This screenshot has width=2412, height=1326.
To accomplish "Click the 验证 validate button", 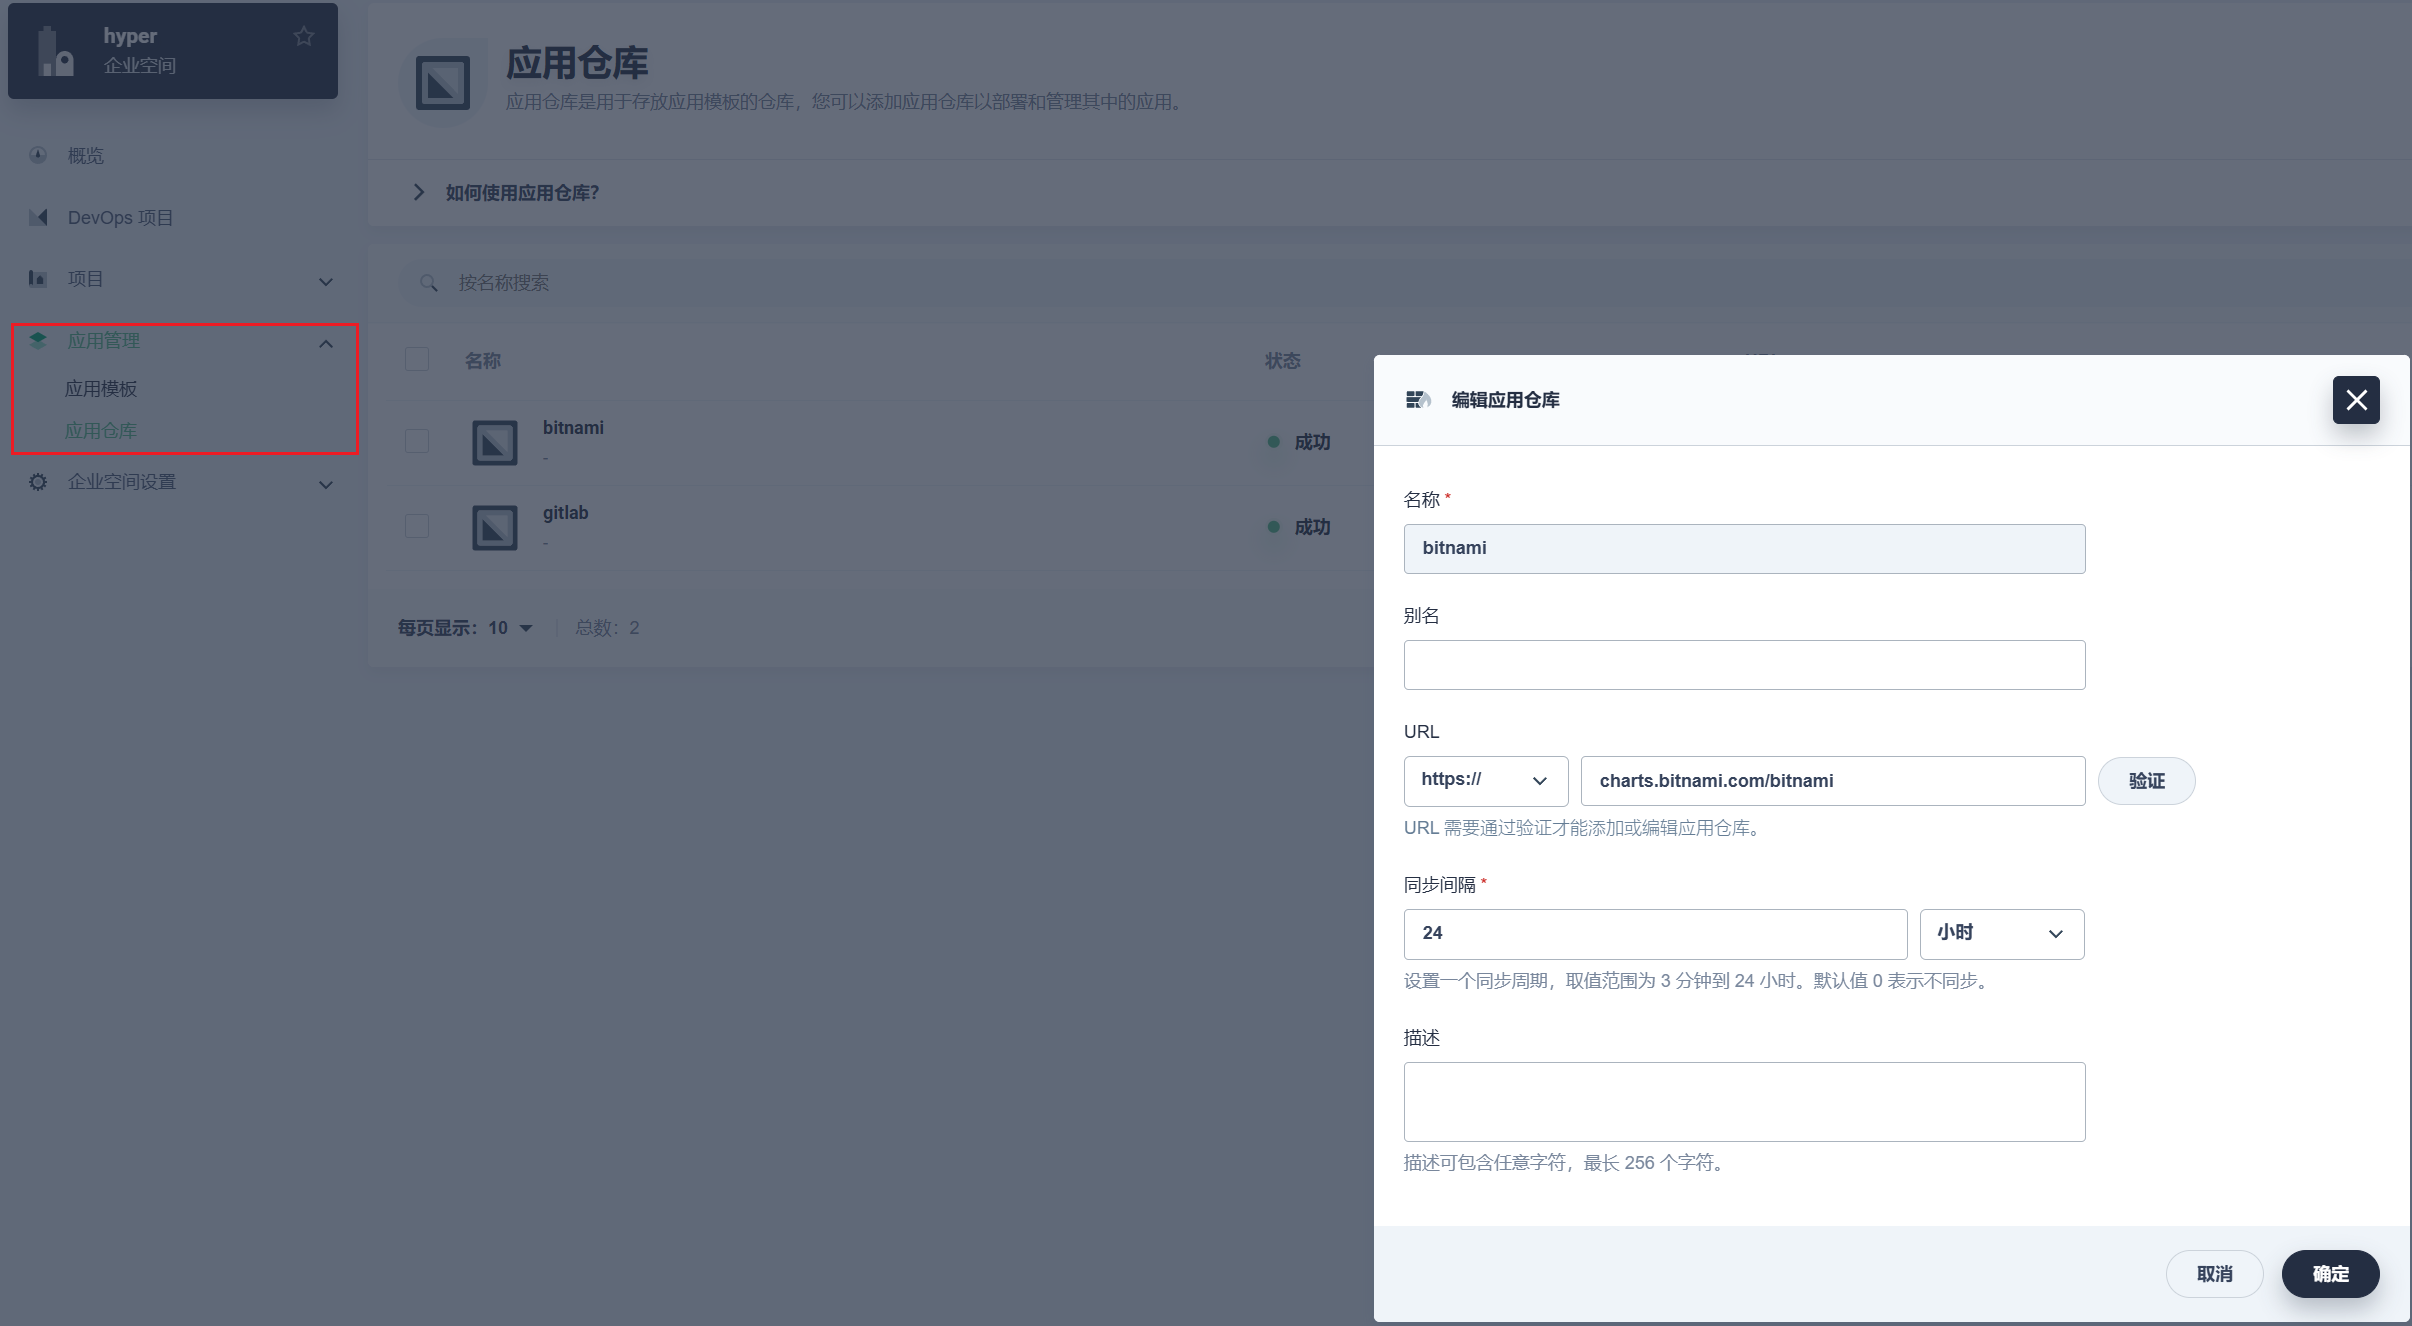I will click(x=2146, y=781).
